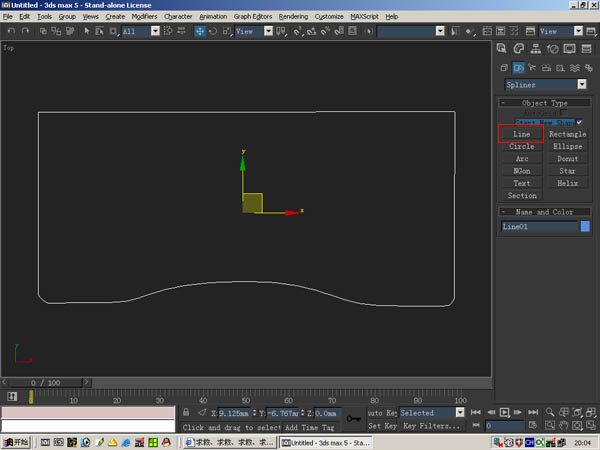This screenshot has height=450, width=600.
Task: Toggle the Selection Lock padlock
Action: pos(186,412)
